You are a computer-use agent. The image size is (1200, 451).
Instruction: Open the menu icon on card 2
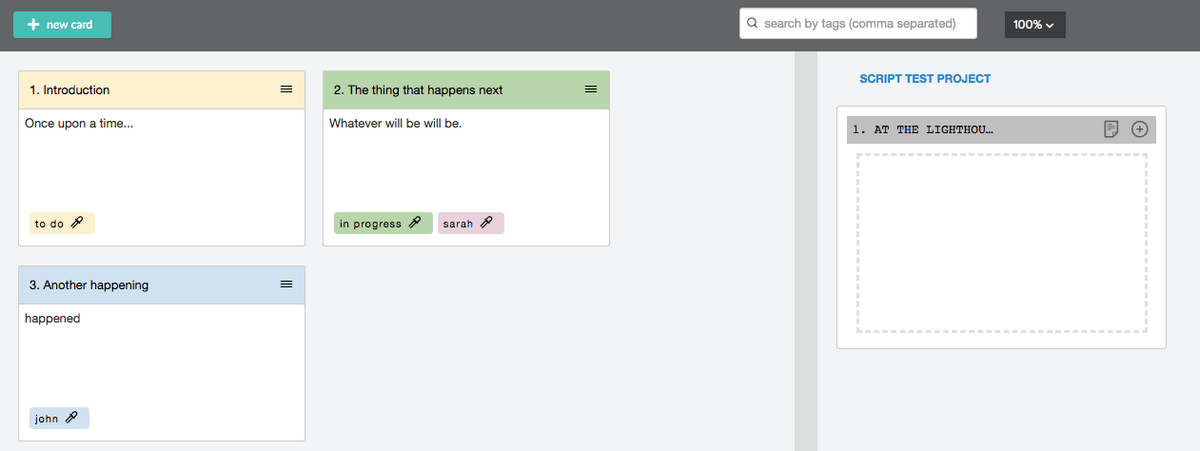click(591, 90)
